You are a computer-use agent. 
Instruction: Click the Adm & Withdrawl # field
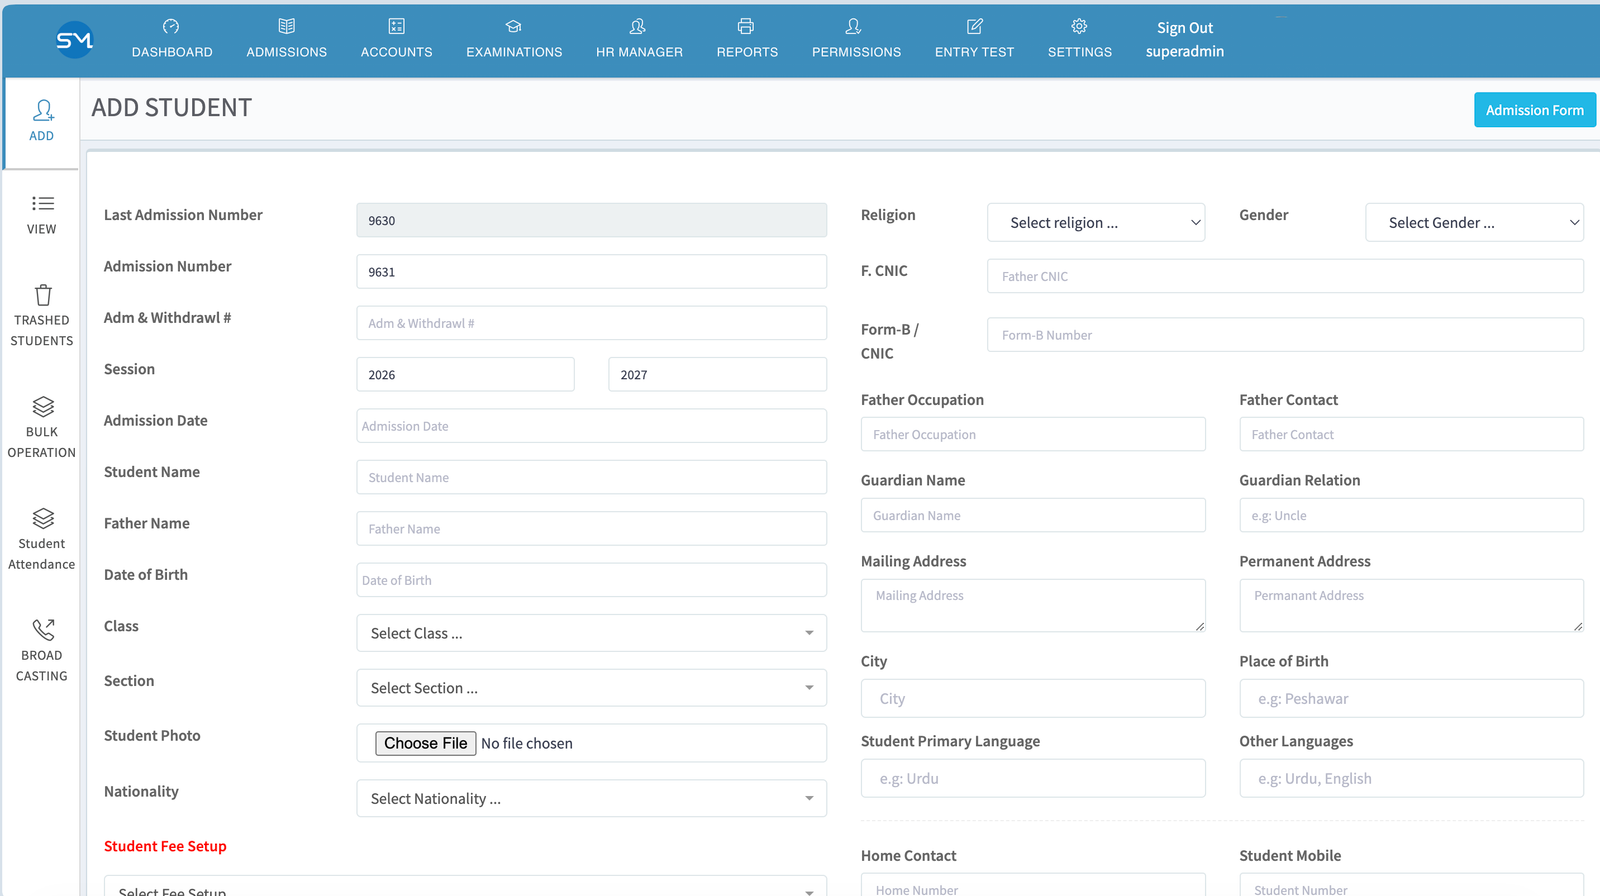592,323
